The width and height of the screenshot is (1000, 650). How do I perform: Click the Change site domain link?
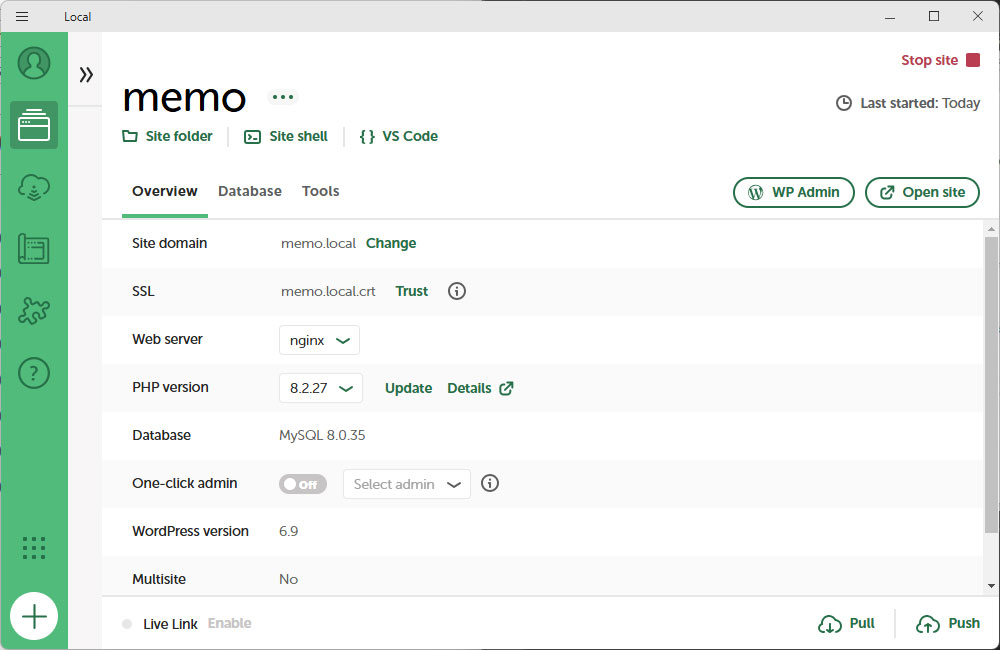(x=391, y=243)
